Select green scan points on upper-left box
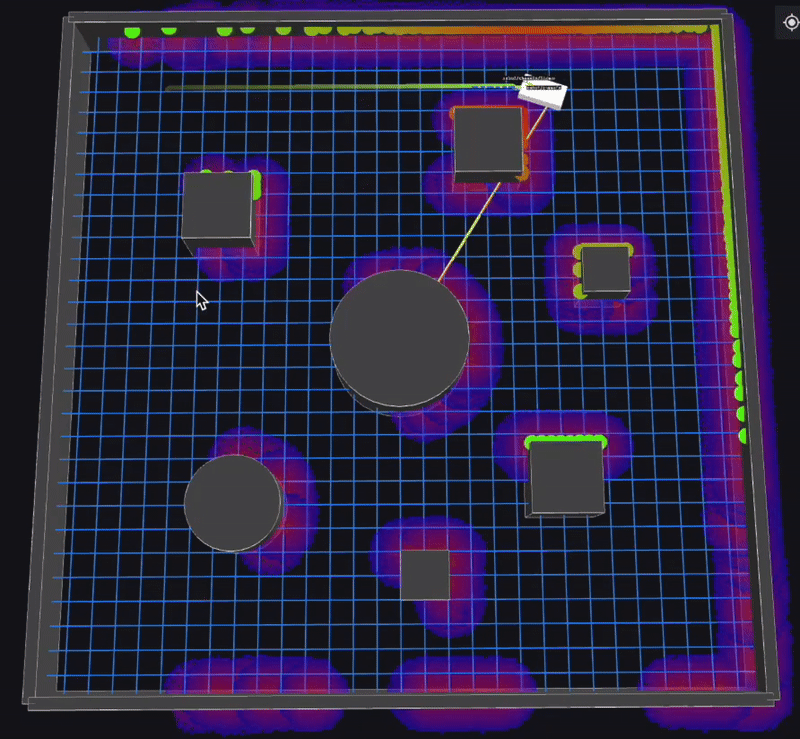 pyautogui.click(x=255, y=184)
